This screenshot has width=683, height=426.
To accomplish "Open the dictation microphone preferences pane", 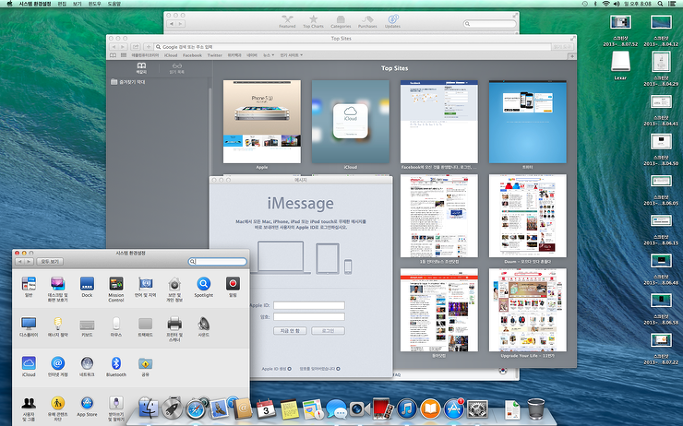I will click(x=116, y=408).
